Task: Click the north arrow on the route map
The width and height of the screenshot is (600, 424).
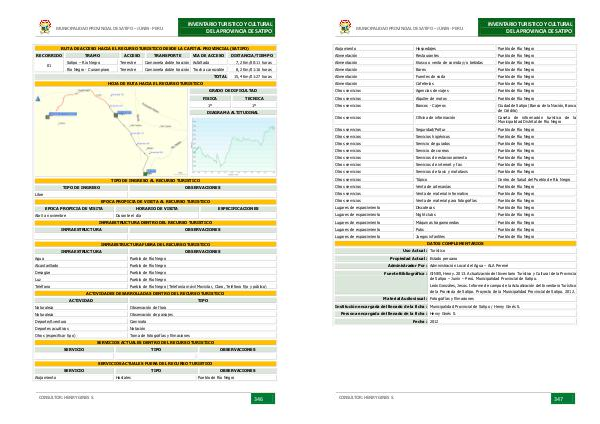Action: [38, 99]
